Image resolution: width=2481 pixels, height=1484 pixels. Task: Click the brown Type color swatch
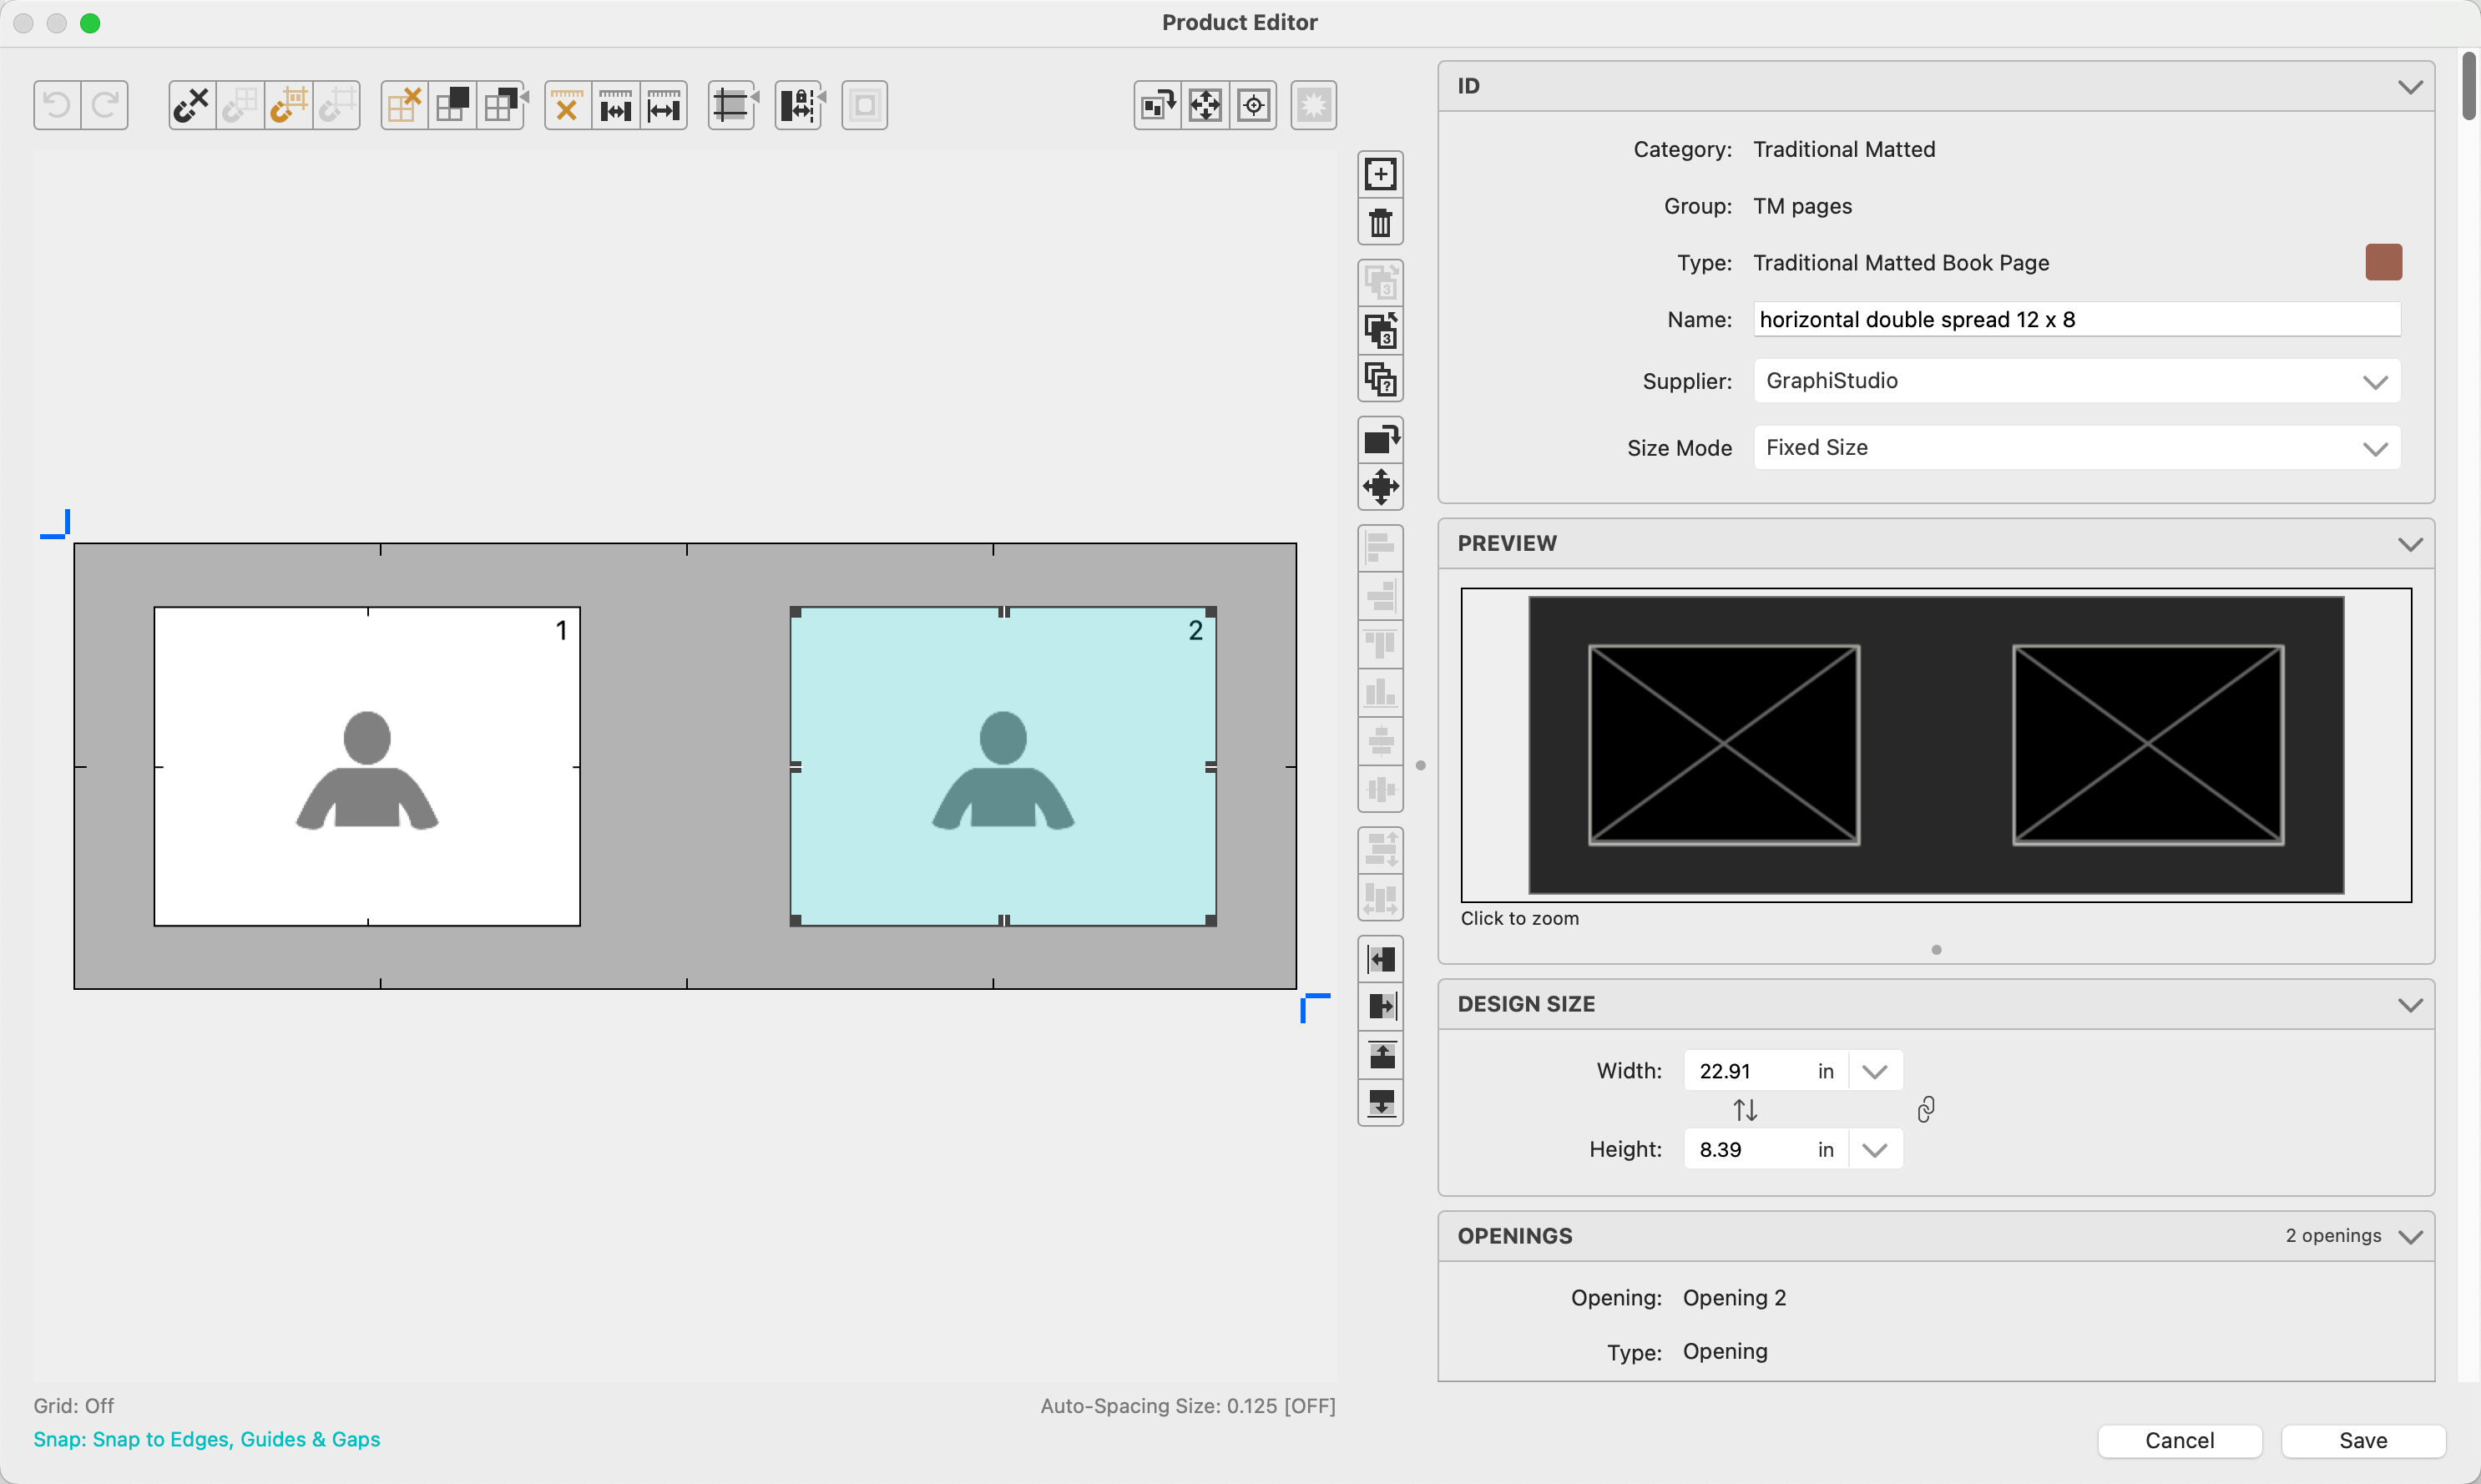tap(2383, 262)
